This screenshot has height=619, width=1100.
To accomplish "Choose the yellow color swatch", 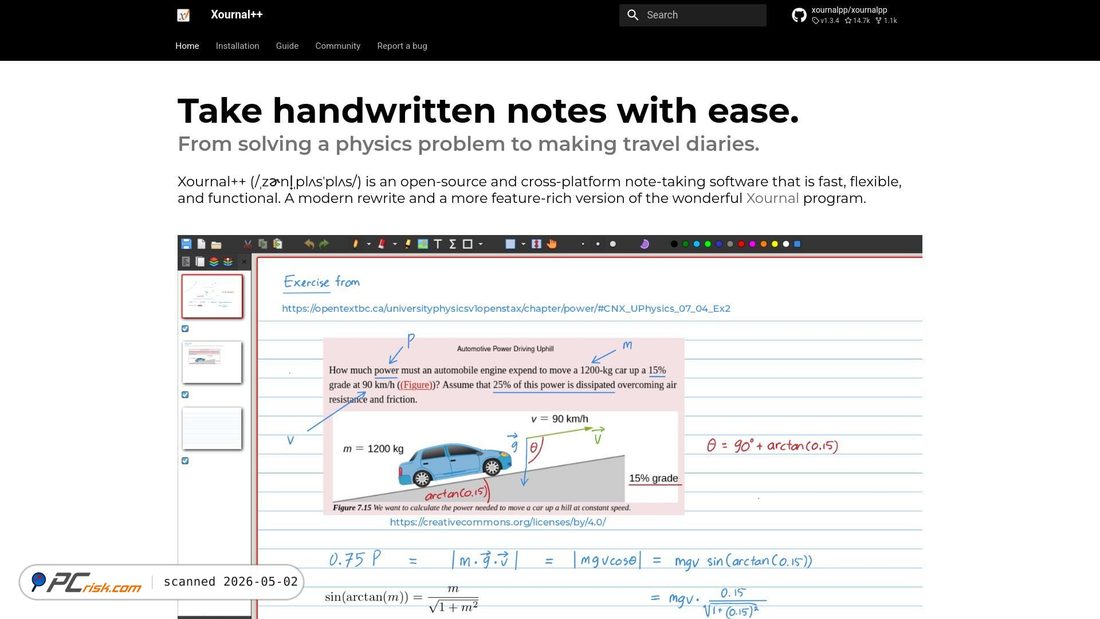I will (x=774, y=244).
